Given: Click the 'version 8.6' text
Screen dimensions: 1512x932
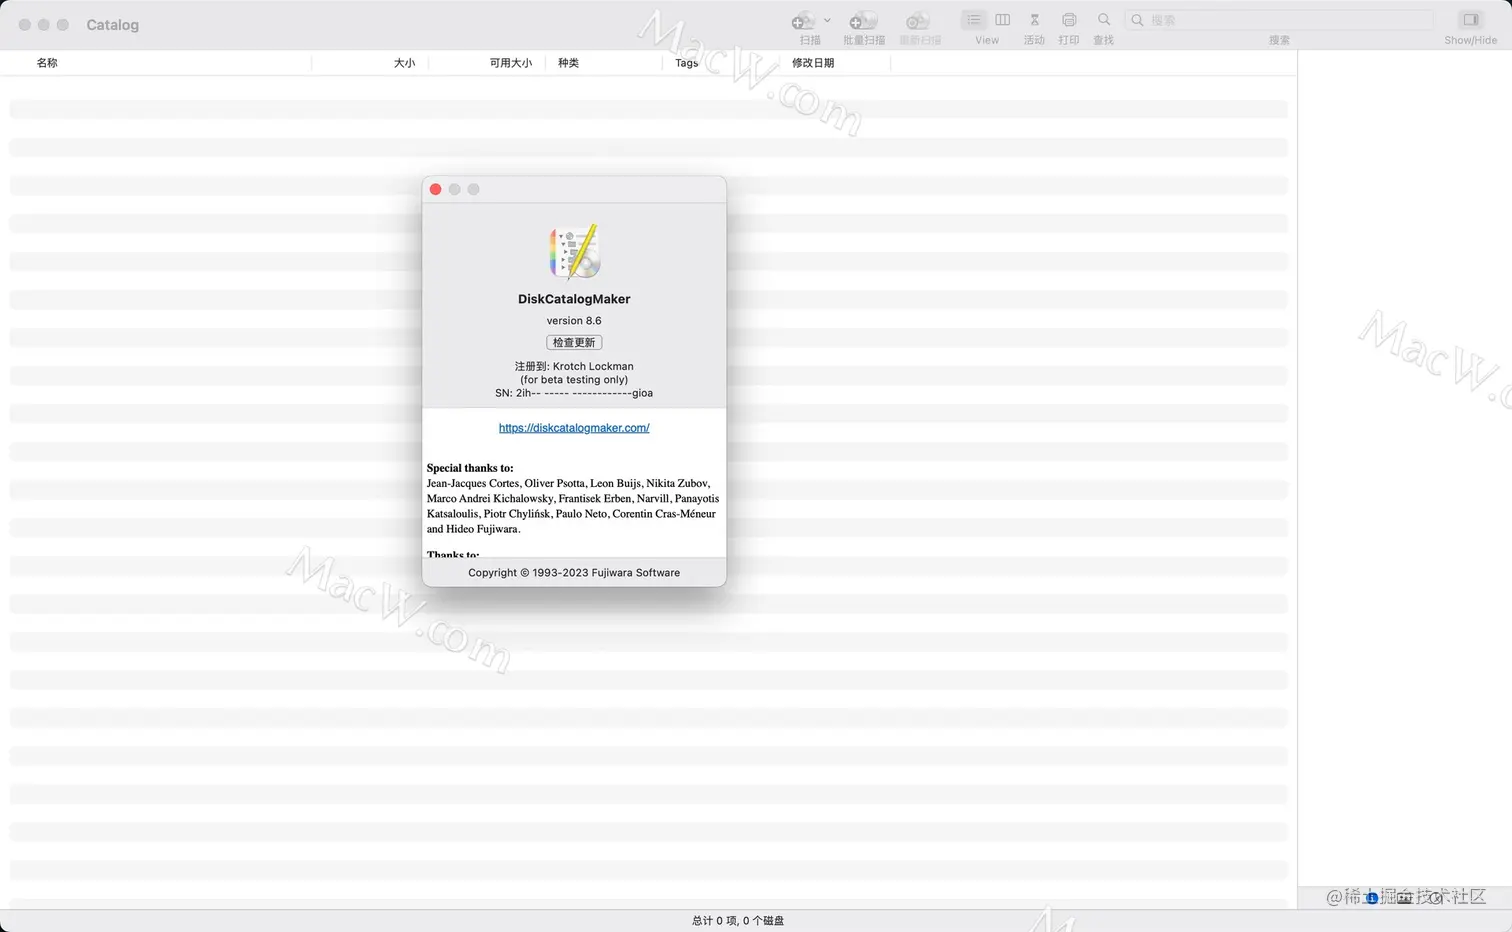Looking at the screenshot, I should tap(574, 321).
